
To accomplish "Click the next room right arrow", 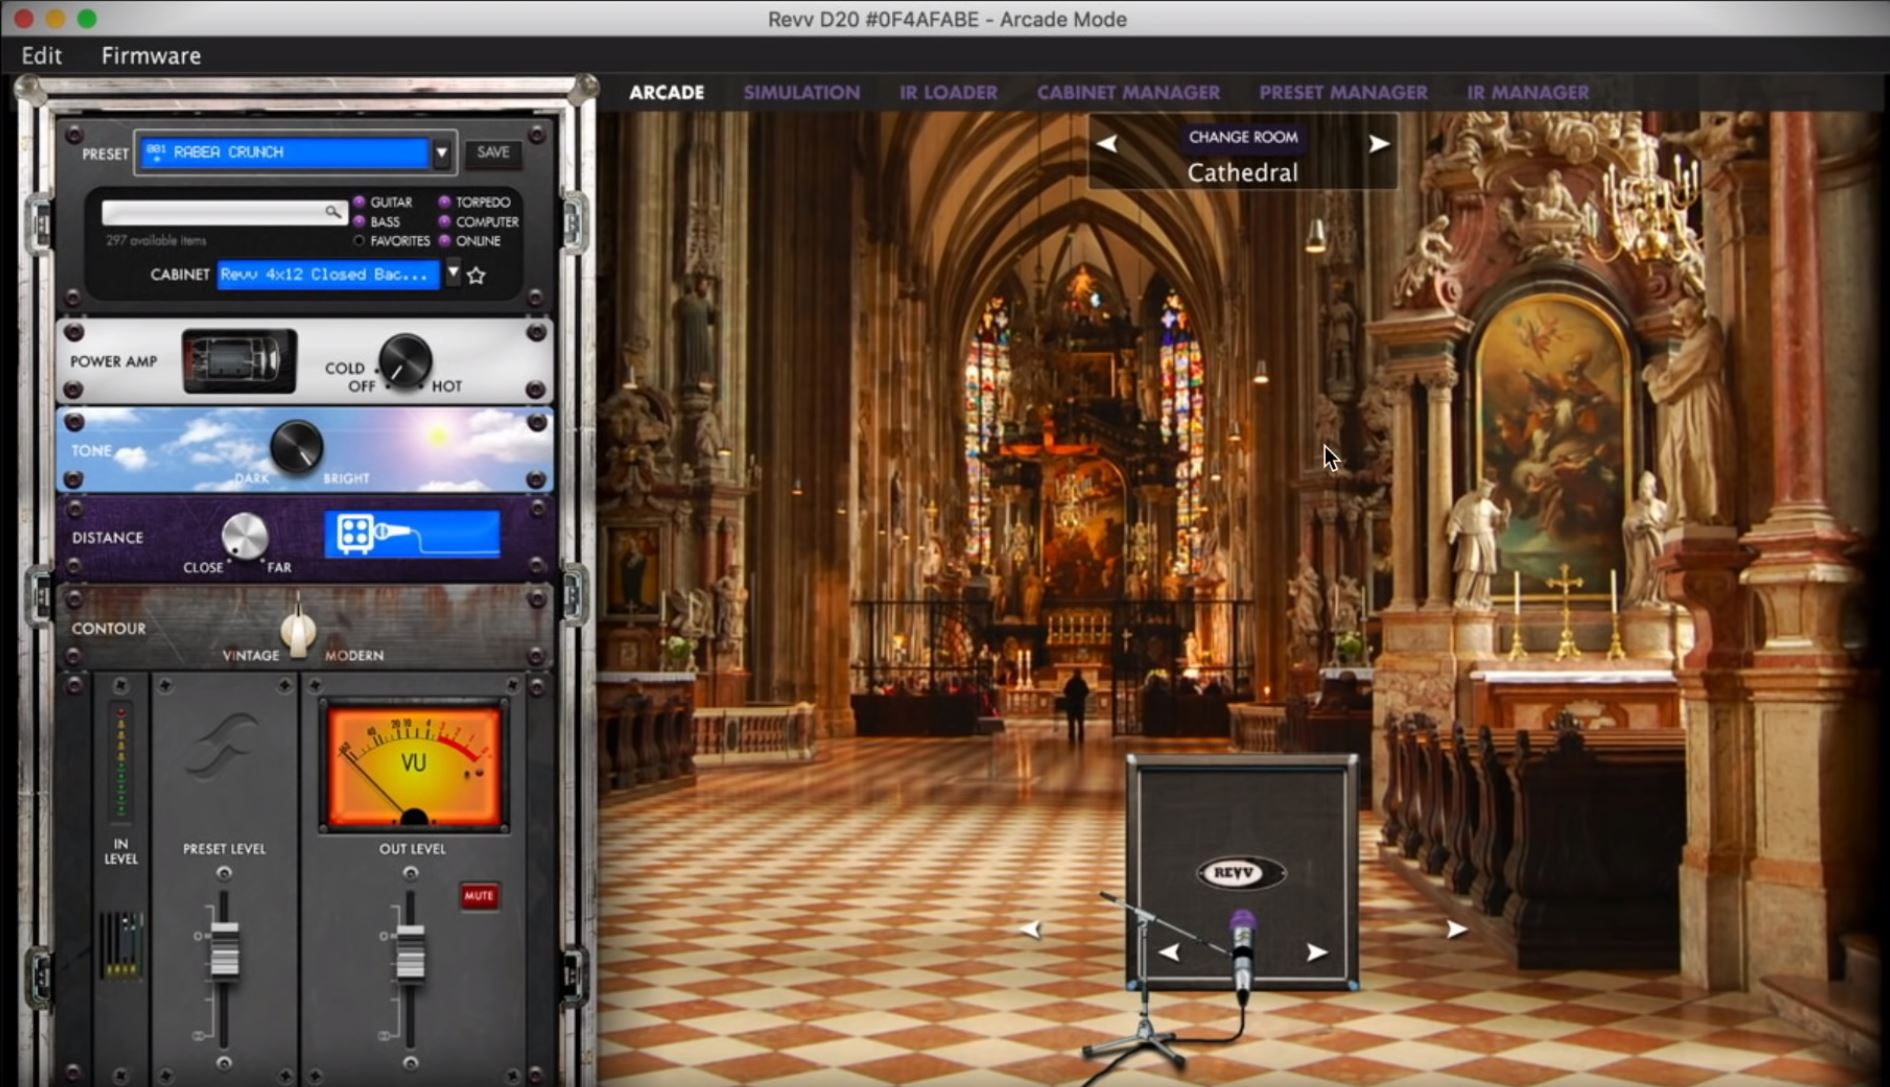I will (x=1379, y=144).
